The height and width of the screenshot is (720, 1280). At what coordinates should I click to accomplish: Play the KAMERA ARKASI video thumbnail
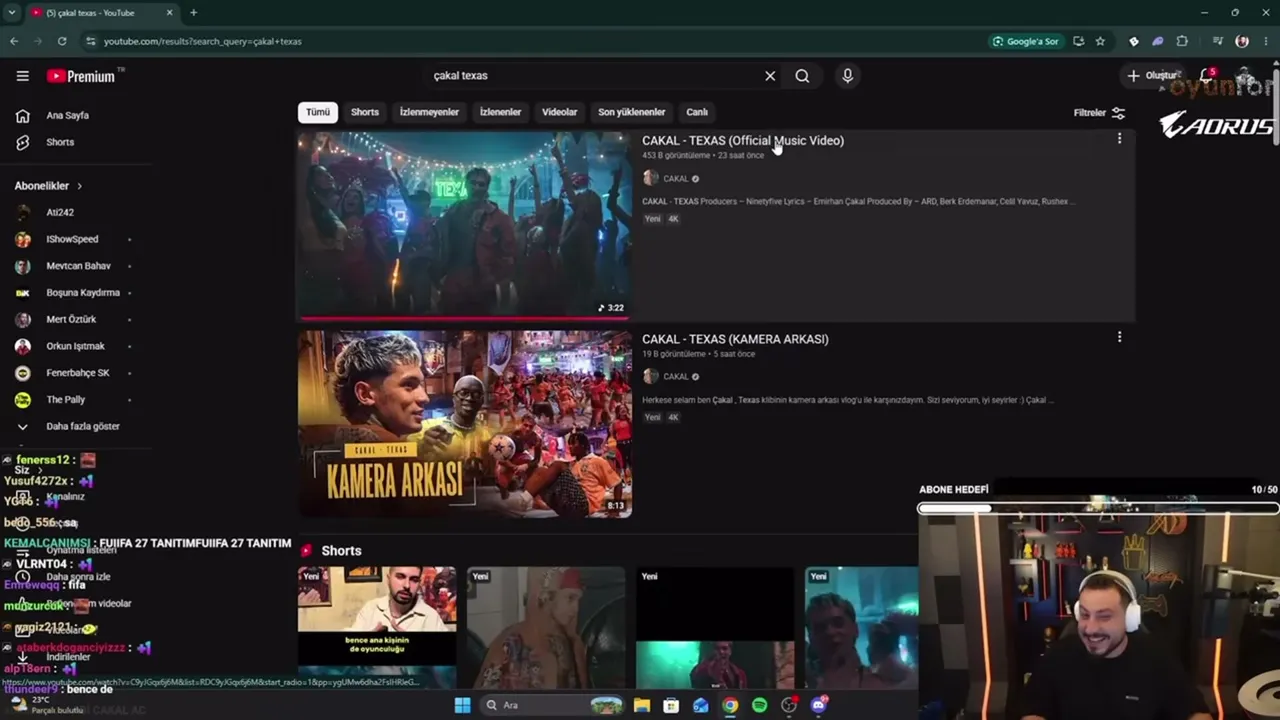tap(464, 423)
